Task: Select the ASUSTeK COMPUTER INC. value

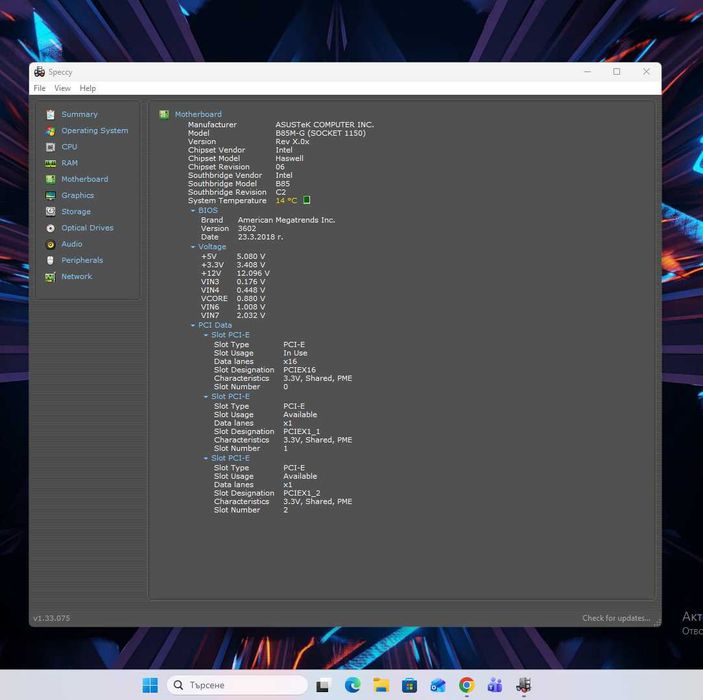Action: click(x=325, y=125)
